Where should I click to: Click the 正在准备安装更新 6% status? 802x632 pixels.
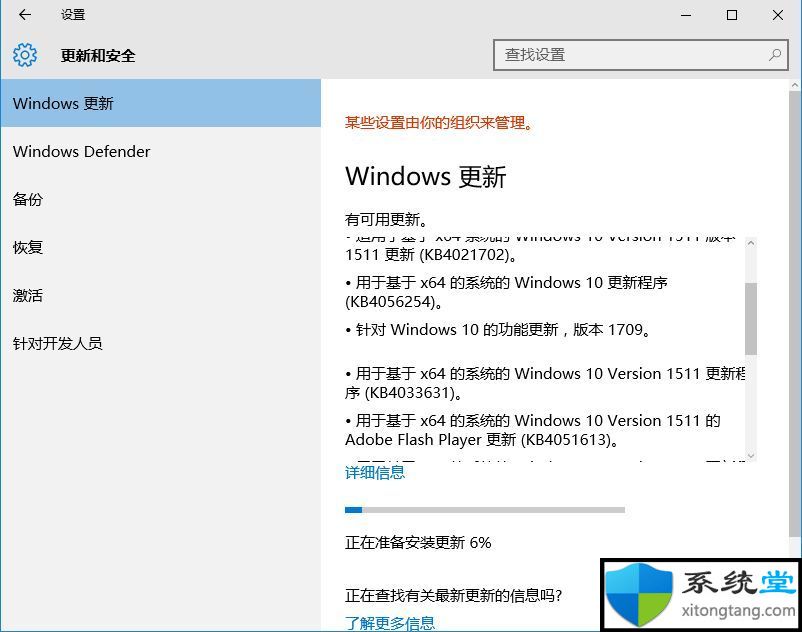pos(418,542)
